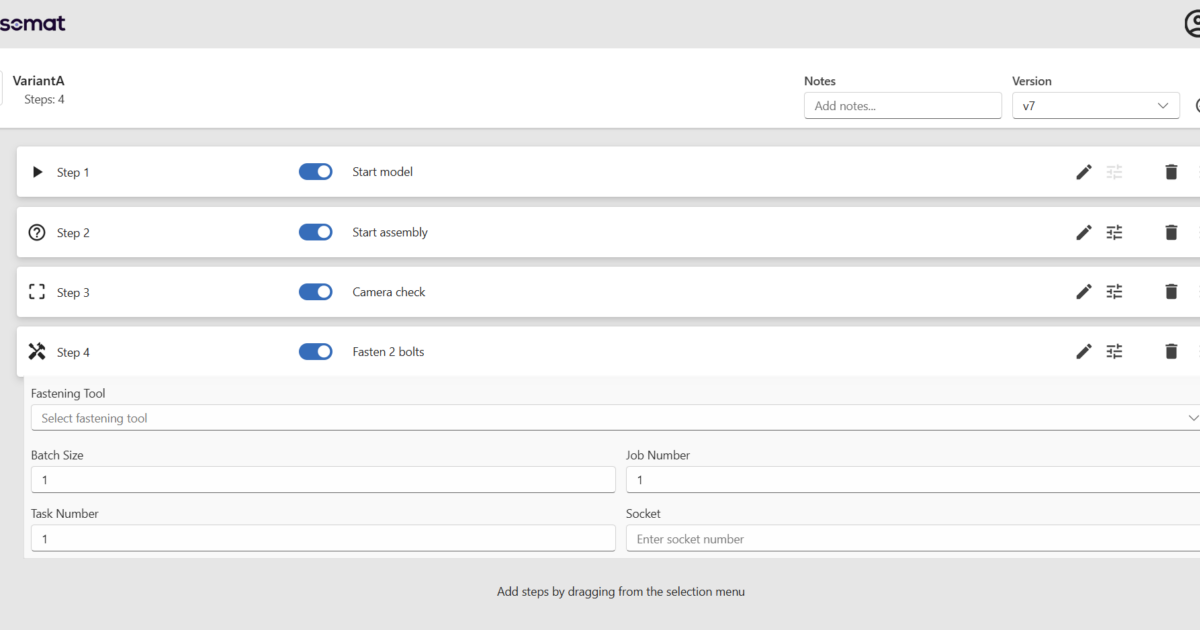Click the Batch Size input box
This screenshot has height=630, width=1200.
[323, 480]
